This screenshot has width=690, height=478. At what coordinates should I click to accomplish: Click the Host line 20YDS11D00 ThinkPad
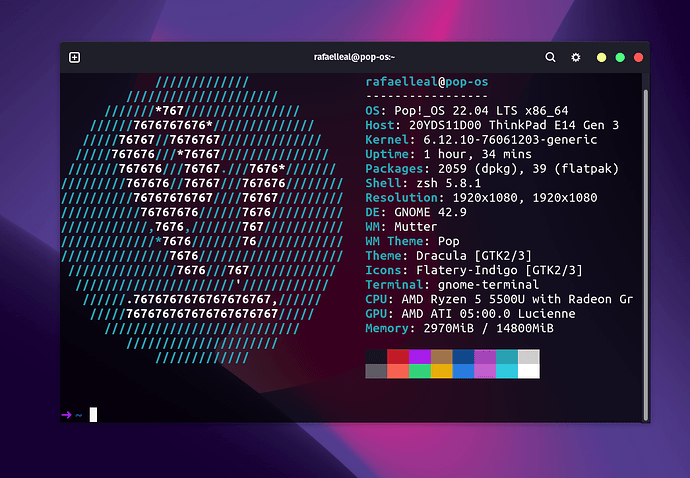[492, 125]
